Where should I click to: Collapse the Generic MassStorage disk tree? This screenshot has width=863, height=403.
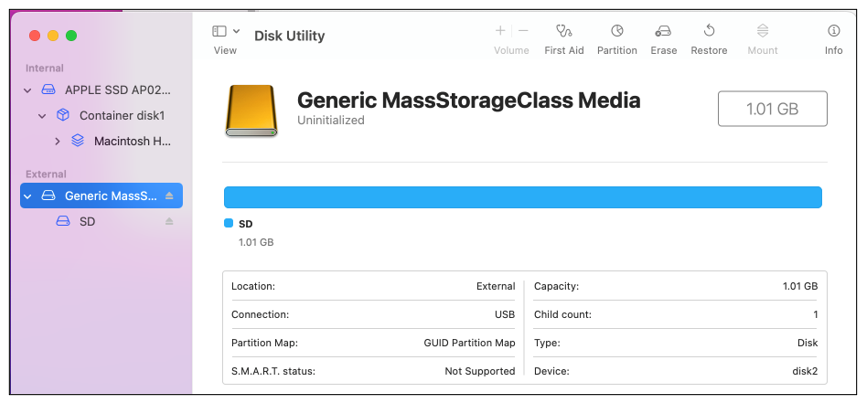pos(28,196)
